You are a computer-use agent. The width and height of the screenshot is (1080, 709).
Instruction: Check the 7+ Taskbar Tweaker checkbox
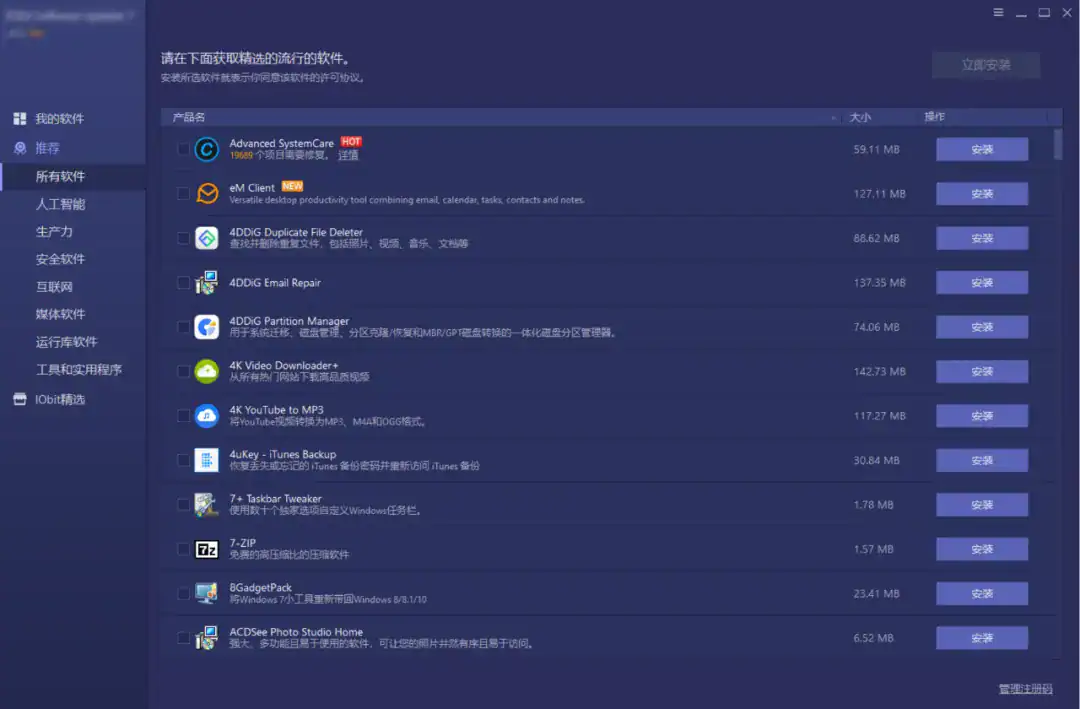pyautogui.click(x=183, y=504)
